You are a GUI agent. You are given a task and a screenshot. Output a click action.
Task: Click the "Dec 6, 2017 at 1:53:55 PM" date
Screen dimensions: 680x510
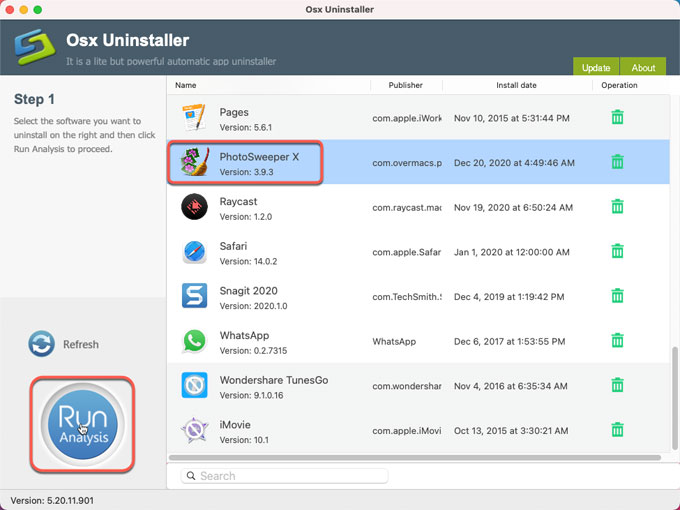click(x=510, y=342)
